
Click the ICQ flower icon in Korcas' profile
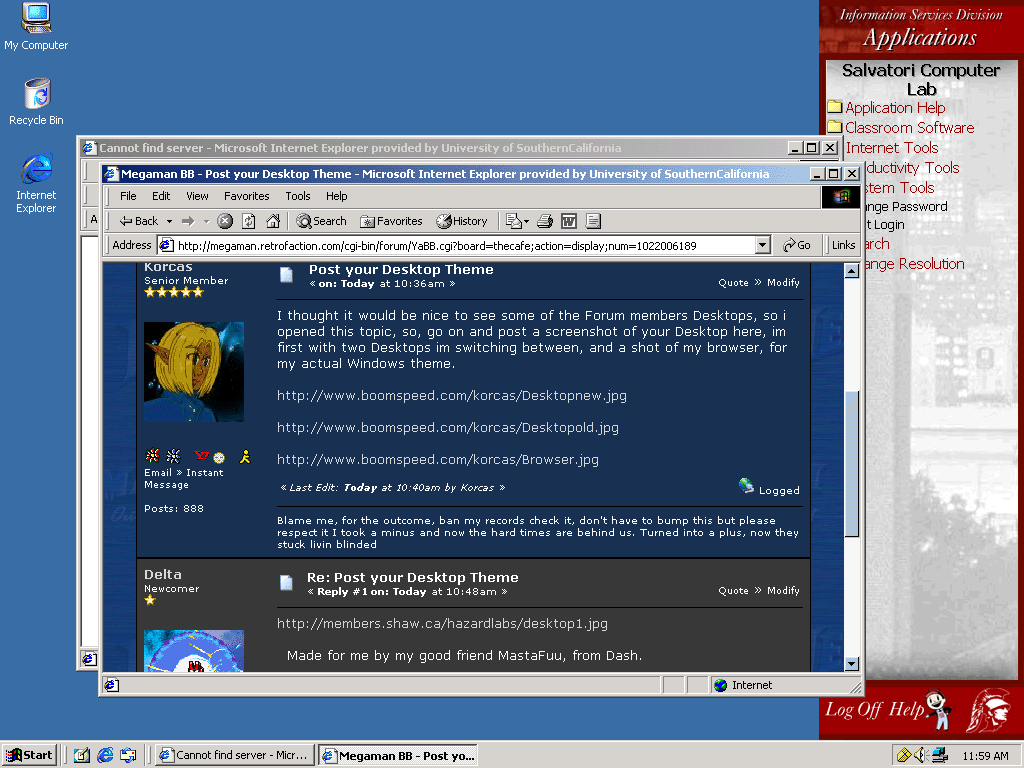coord(152,457)
